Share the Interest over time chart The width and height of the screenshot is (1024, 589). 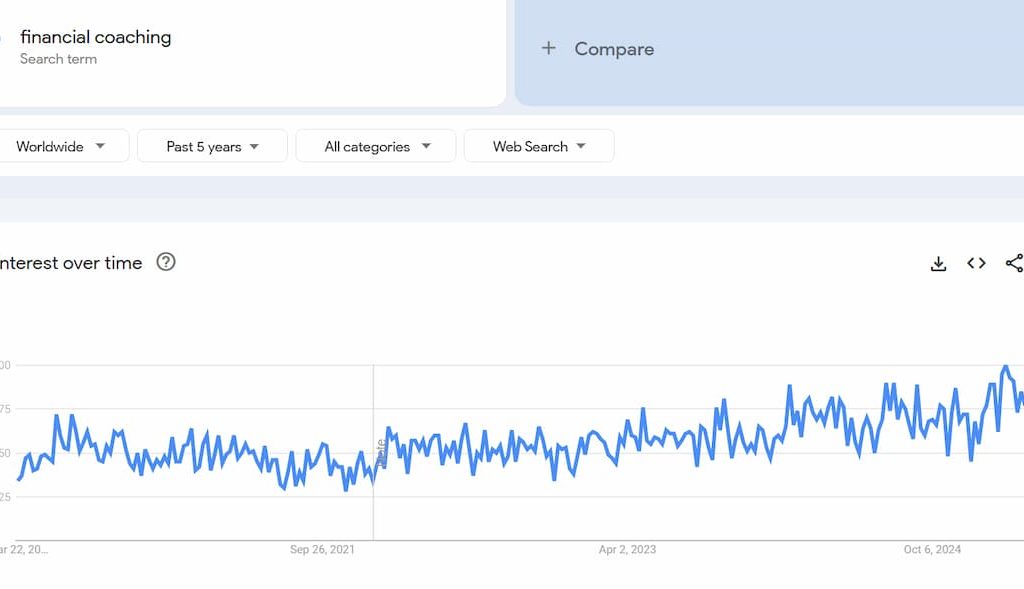1014,263
